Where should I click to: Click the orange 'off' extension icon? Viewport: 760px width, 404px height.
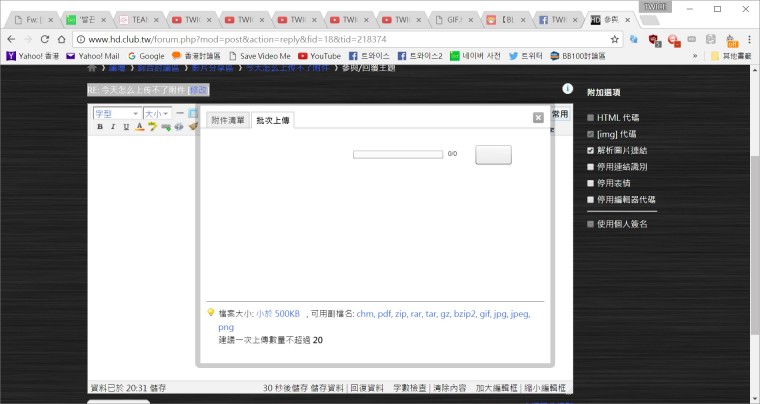732,40
